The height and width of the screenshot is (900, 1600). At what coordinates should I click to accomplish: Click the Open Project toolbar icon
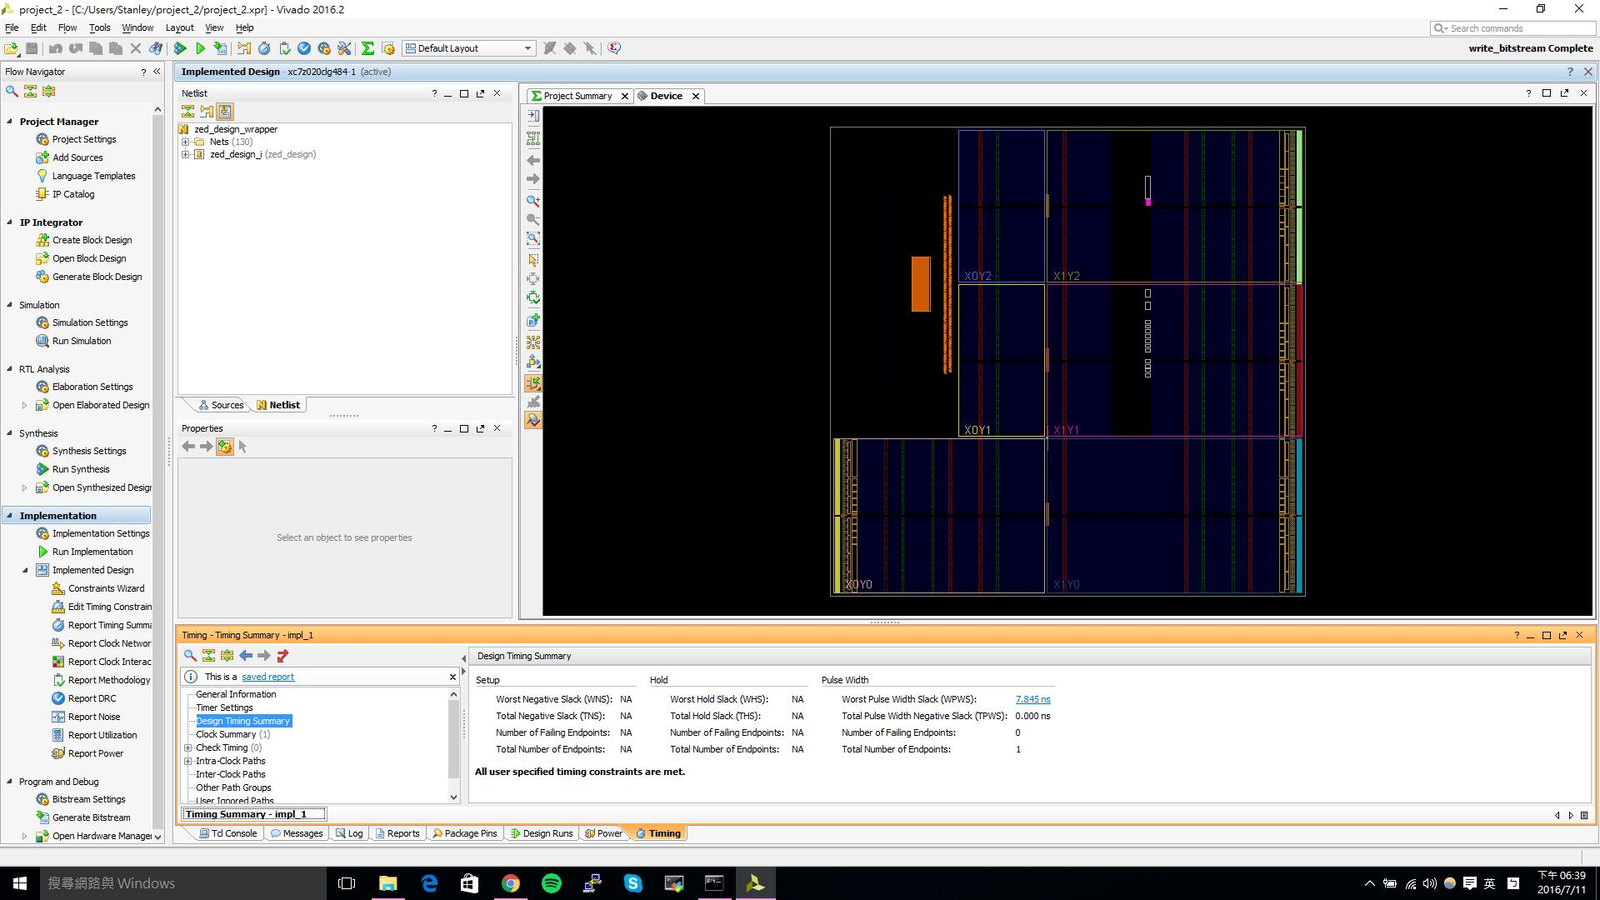(x=11, y=48)
